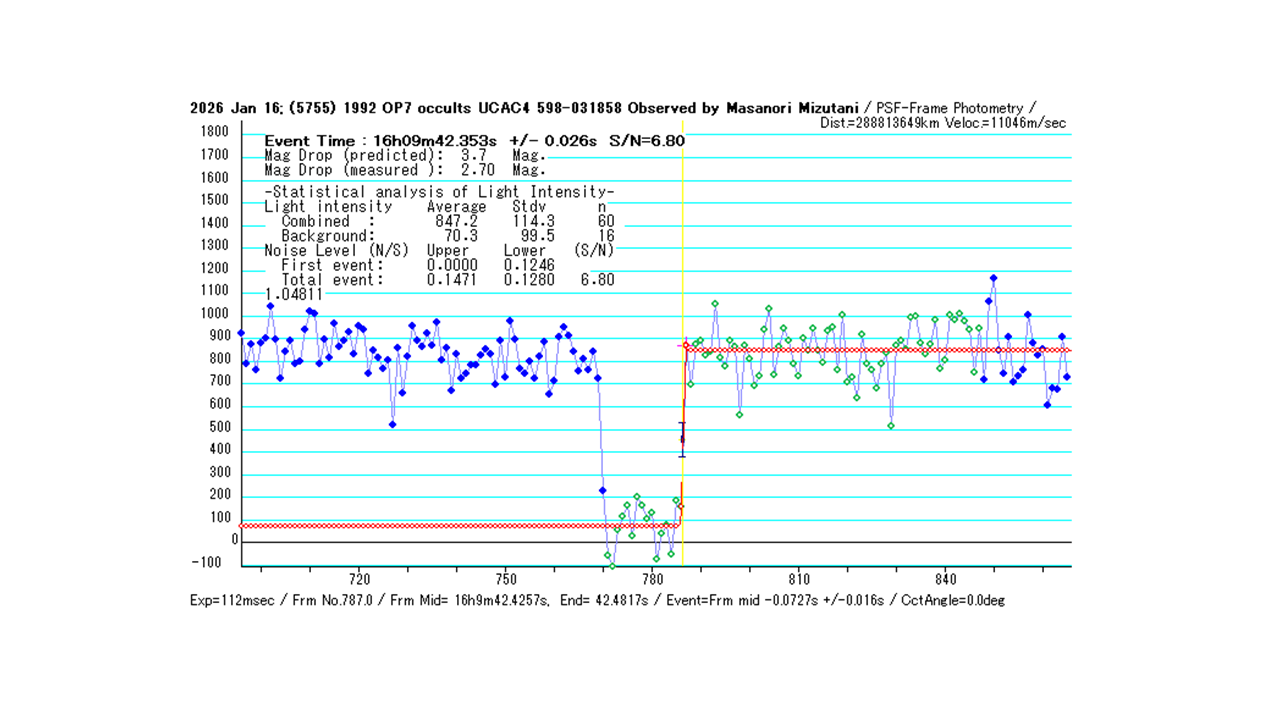Click the -100 label on the y-axis
The width and height of the screenshot is (1280, 720).
tap(211, 563)
